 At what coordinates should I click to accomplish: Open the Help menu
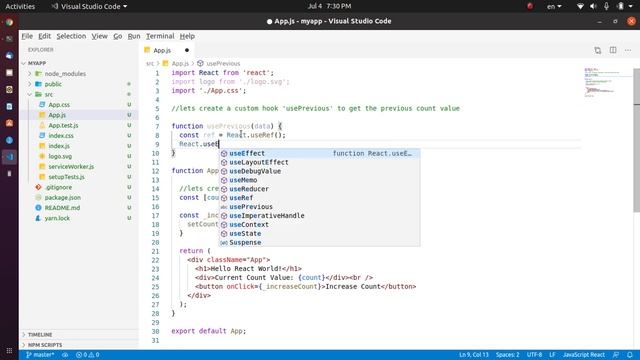pyautogui.click(x=187, y=36)
